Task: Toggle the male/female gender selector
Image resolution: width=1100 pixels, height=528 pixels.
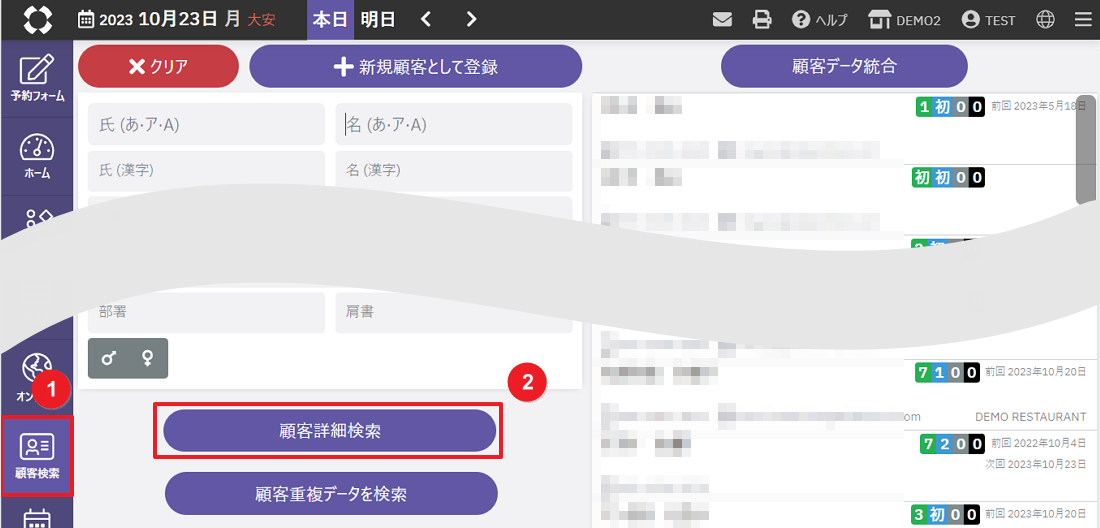Action: tap(128, 358)
